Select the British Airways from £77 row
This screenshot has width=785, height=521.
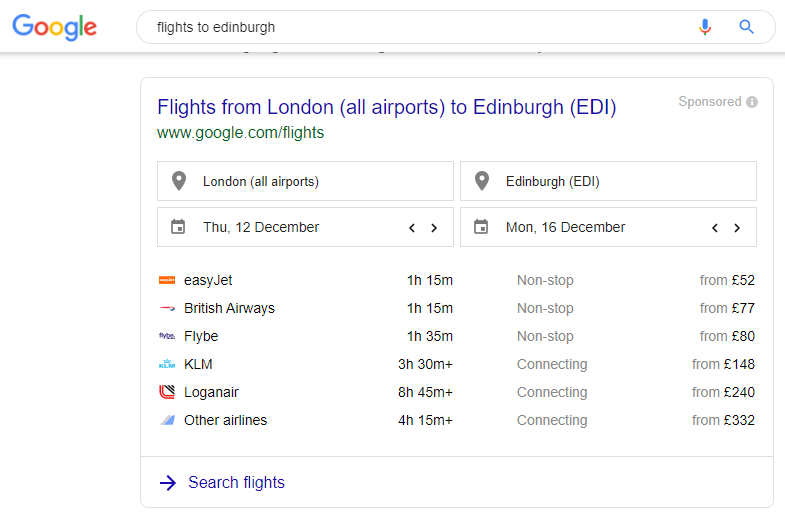(x=457, y=308)
